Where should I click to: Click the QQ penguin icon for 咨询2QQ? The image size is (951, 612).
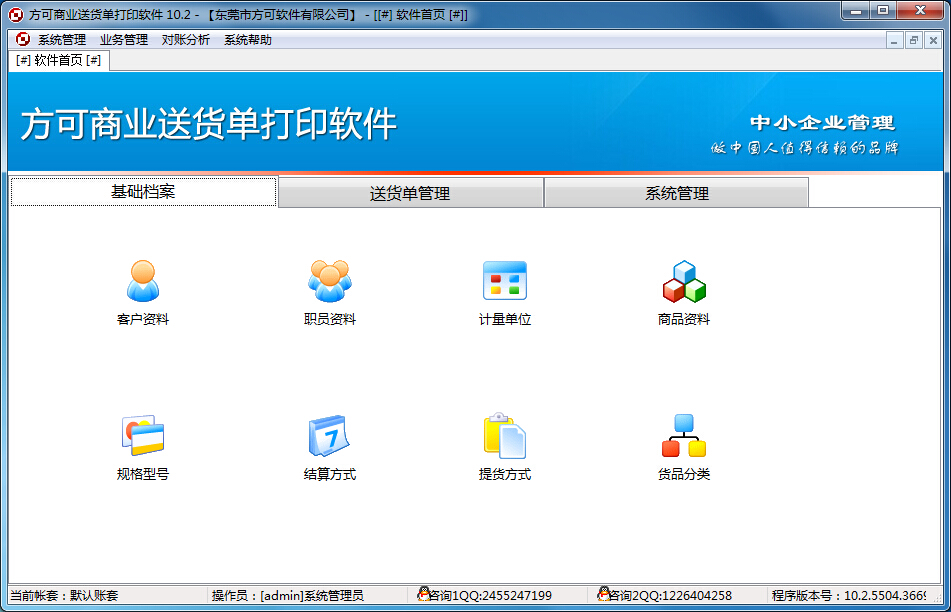[603, 594]
